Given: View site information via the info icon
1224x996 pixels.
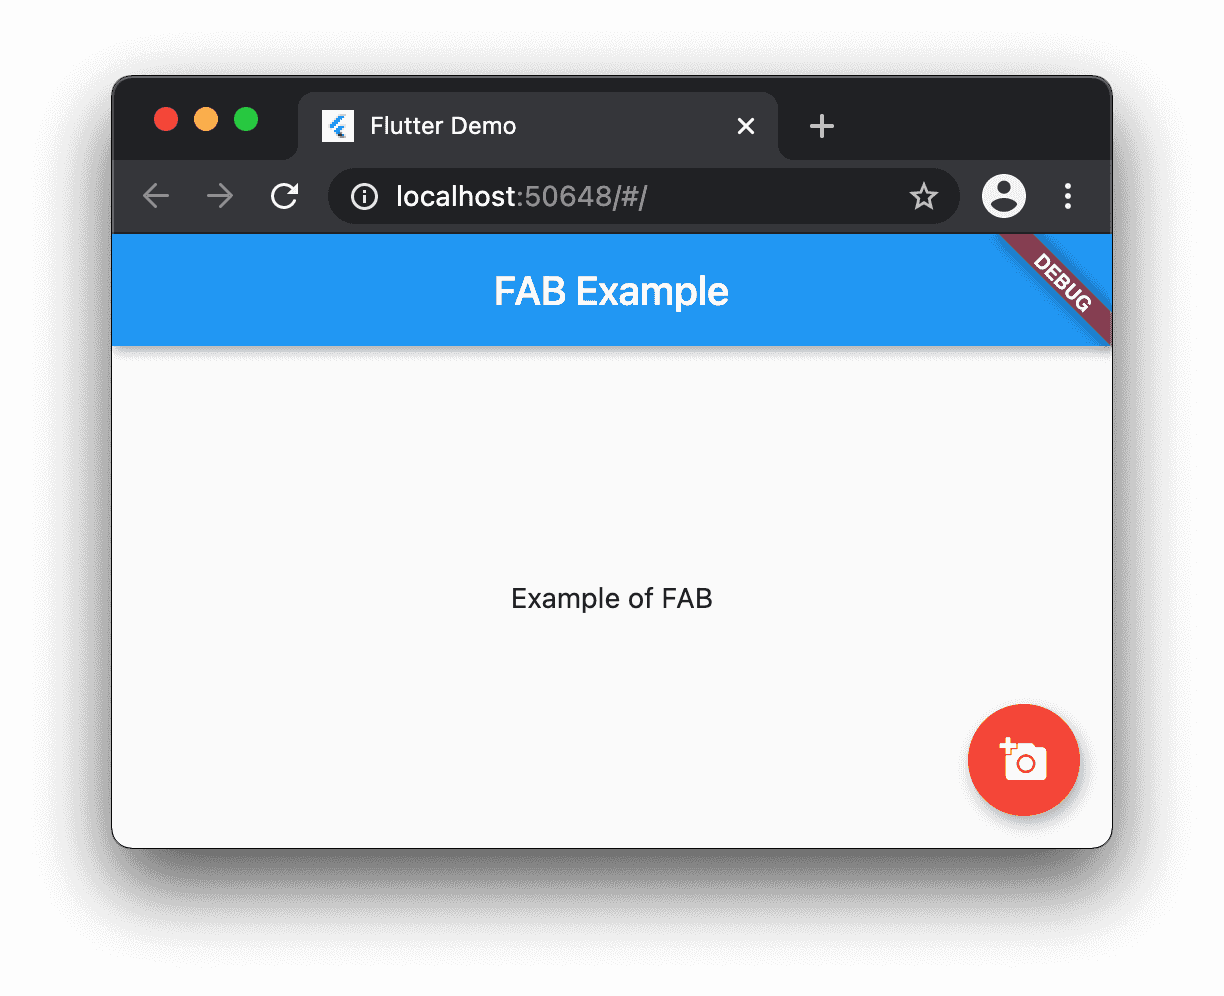Looking at the screenshot, I should click(364, 196).
